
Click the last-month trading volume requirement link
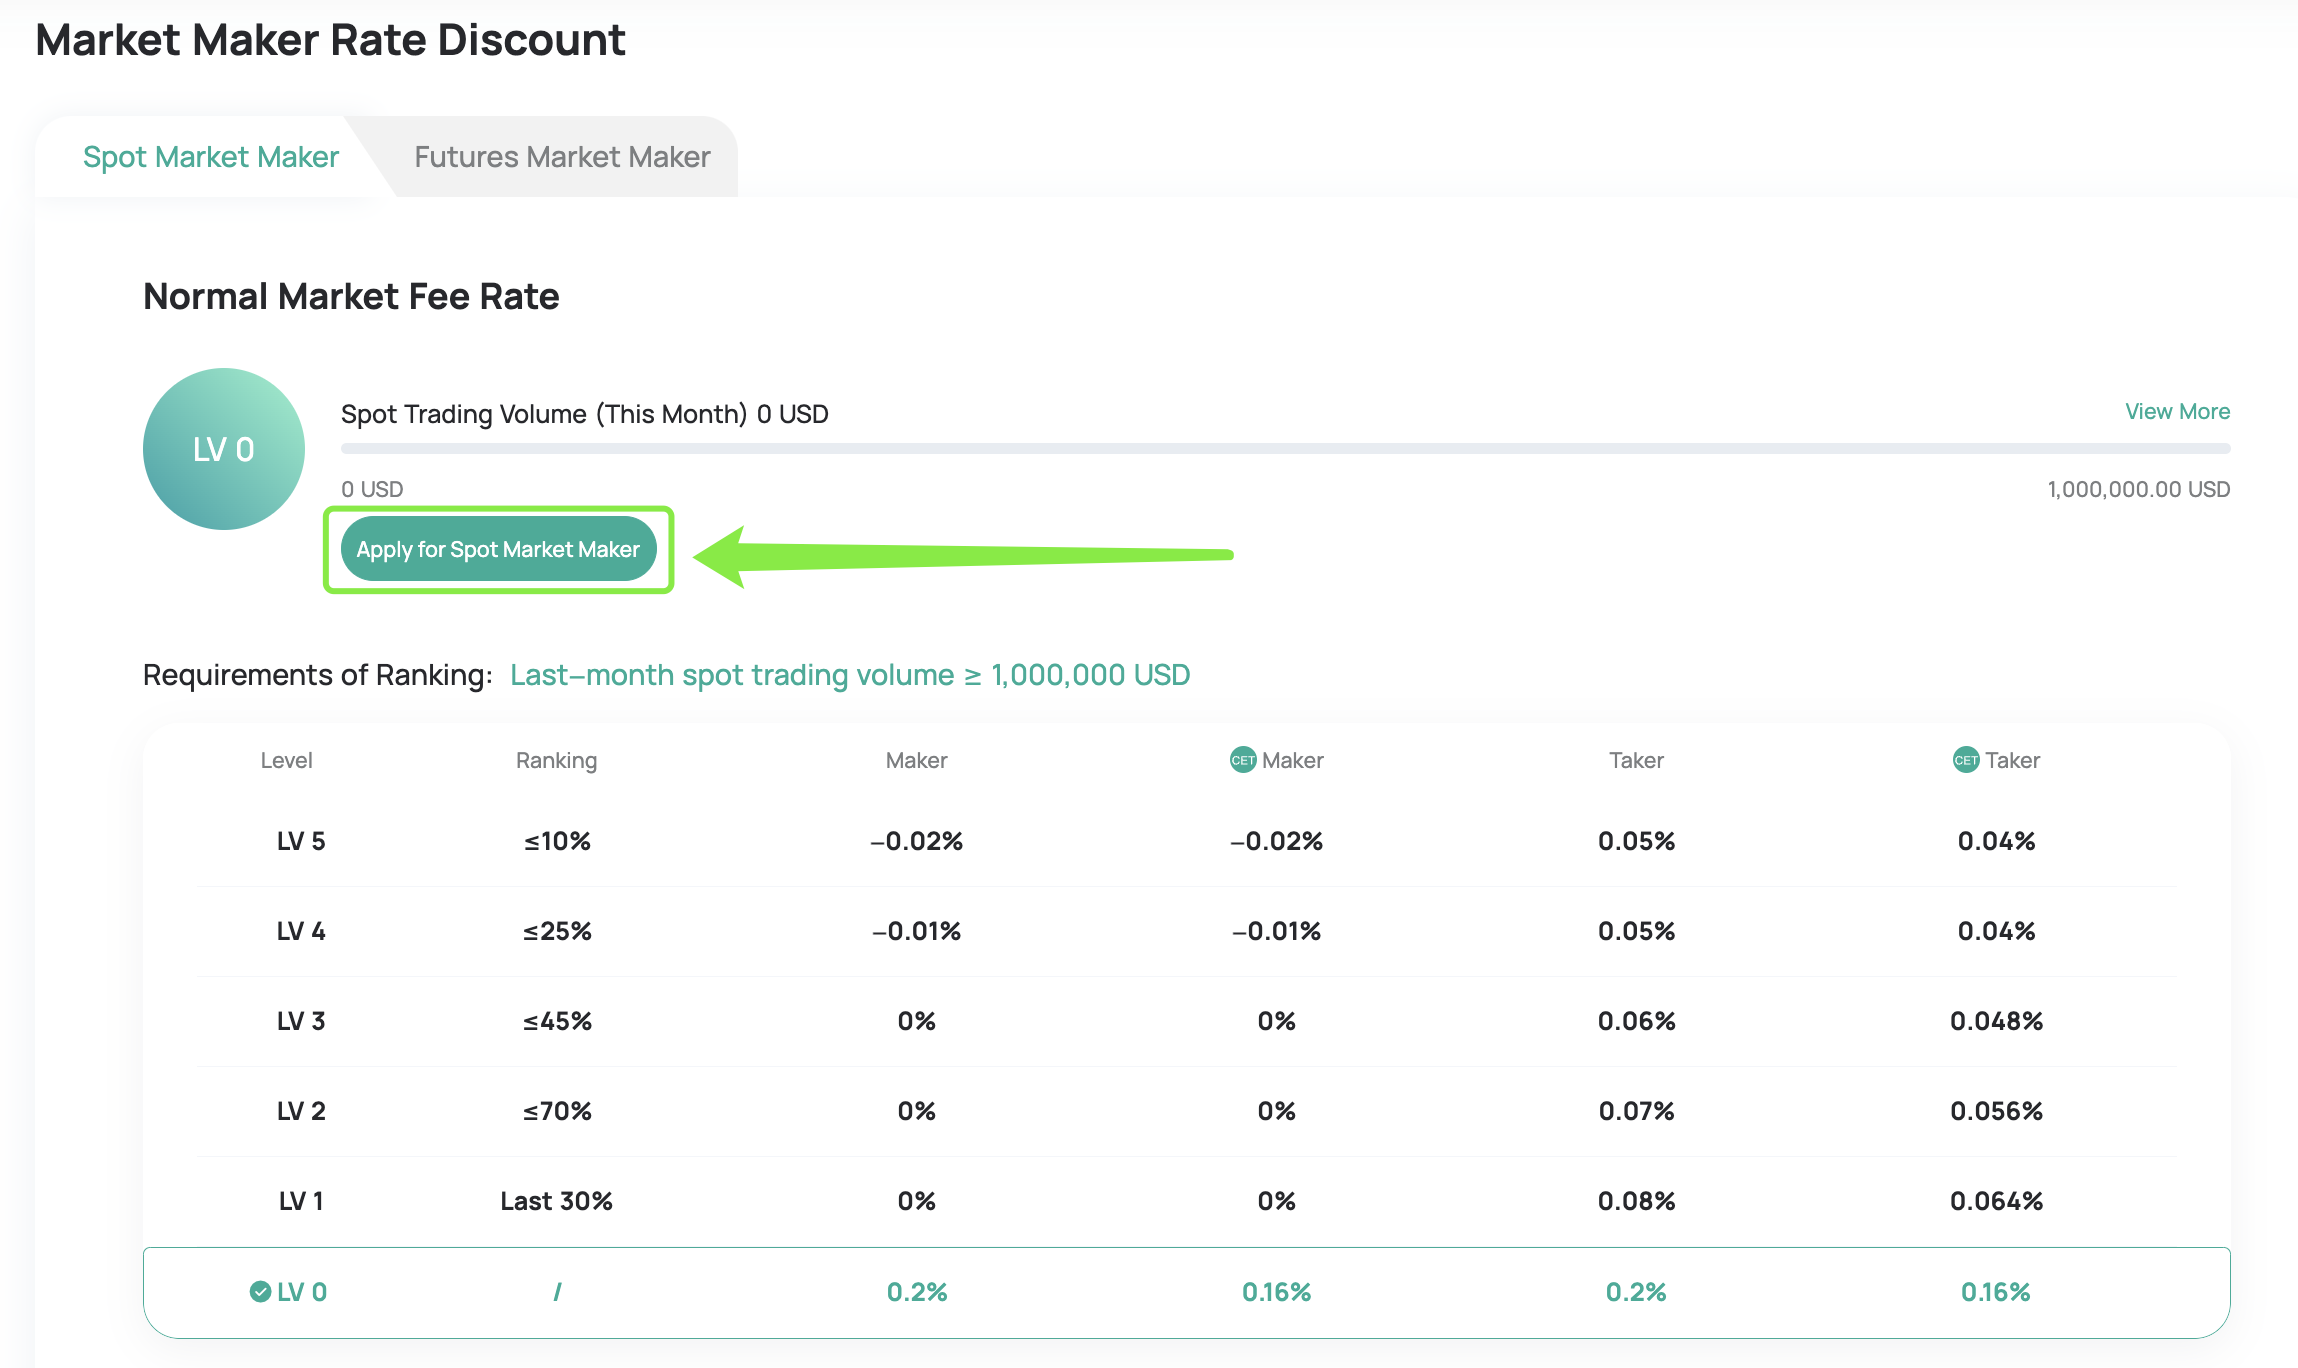click(x=849, y=675)
